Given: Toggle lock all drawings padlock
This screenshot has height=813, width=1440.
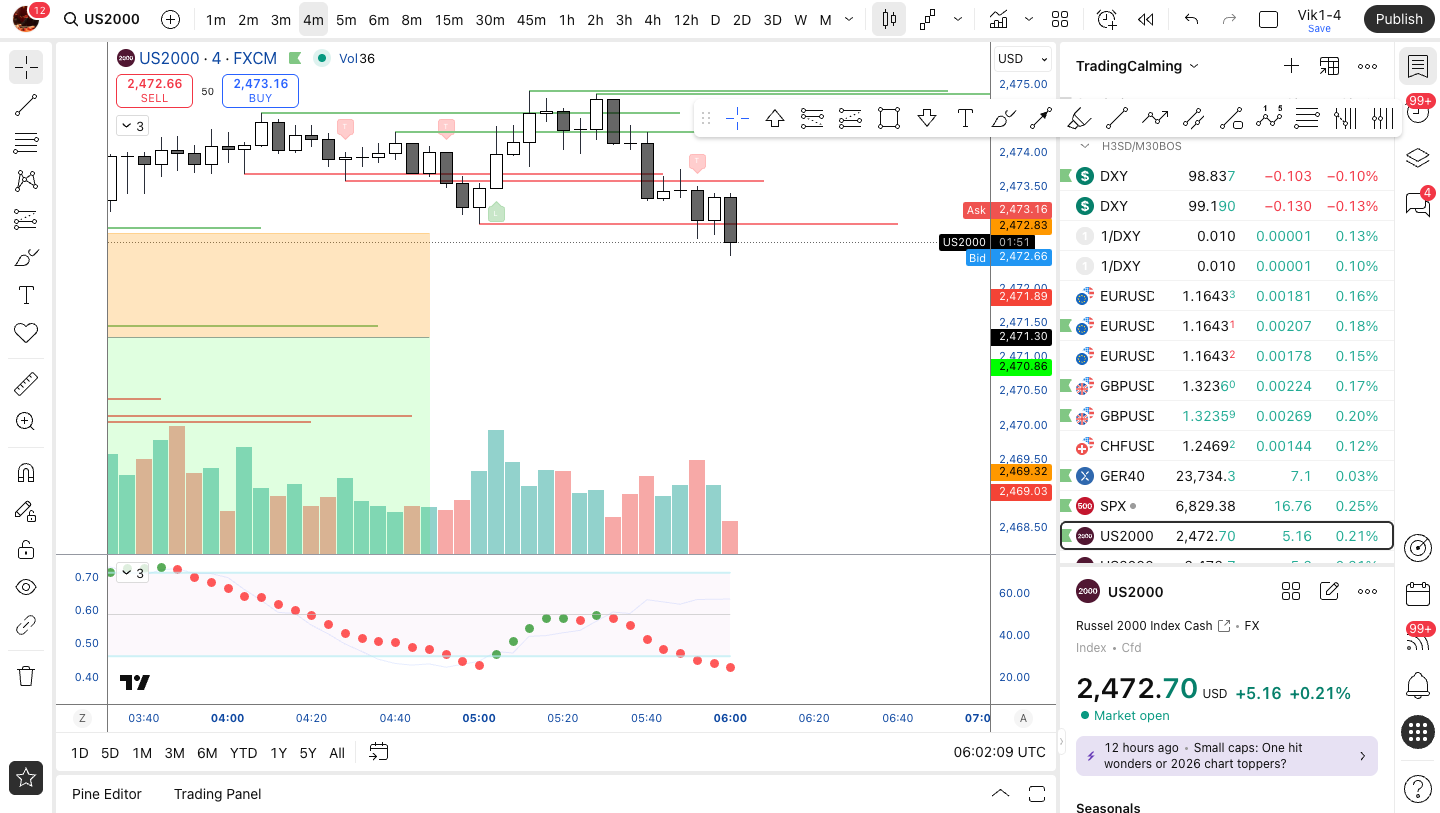Looking at the screenshot, I should 26,549.
